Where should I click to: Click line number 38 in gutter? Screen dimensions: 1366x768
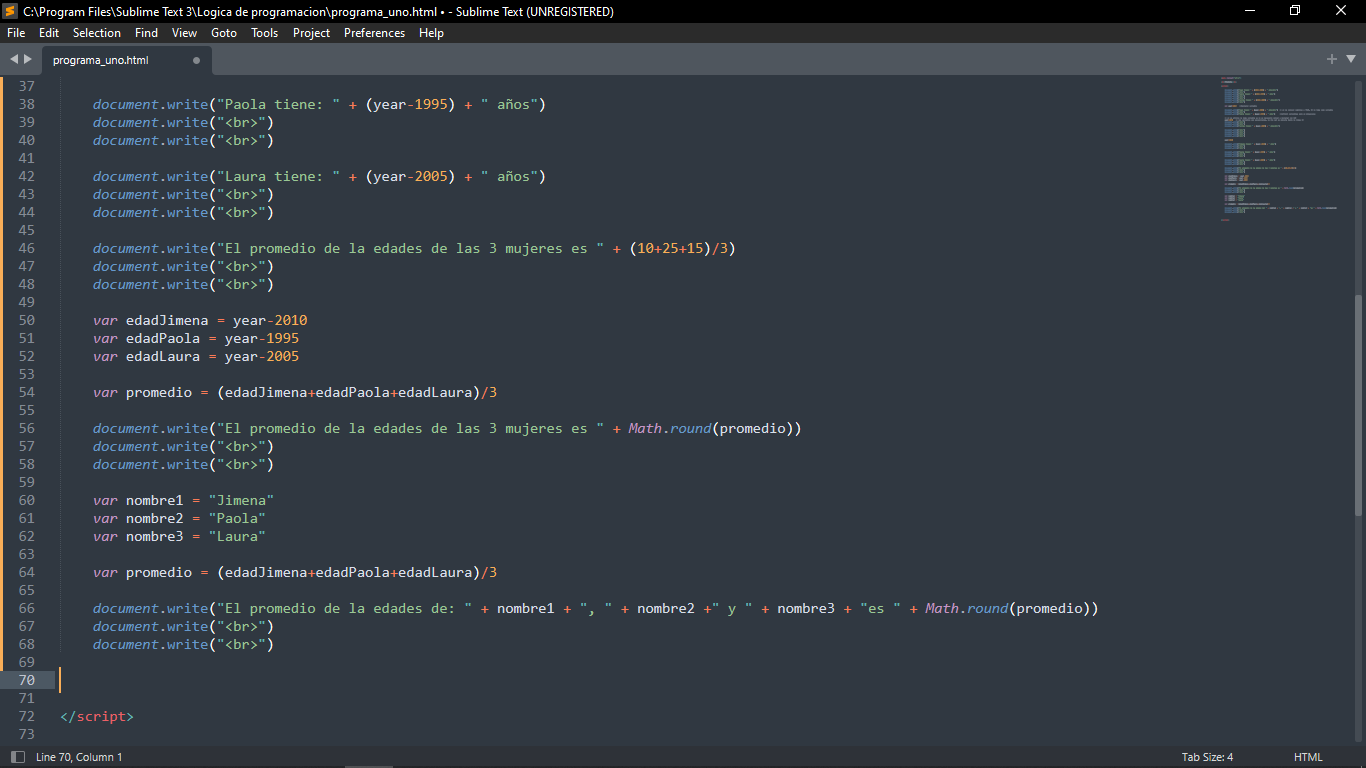[26, 104]
